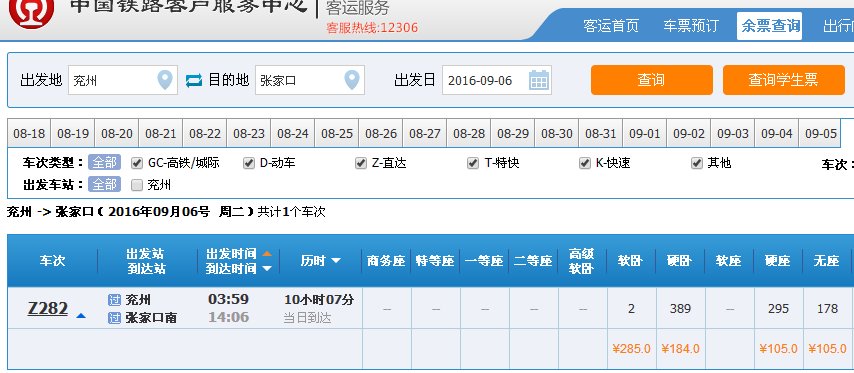854x373 pixels.
Task: Click the orange 查询 search button
Action: [651, 80]
